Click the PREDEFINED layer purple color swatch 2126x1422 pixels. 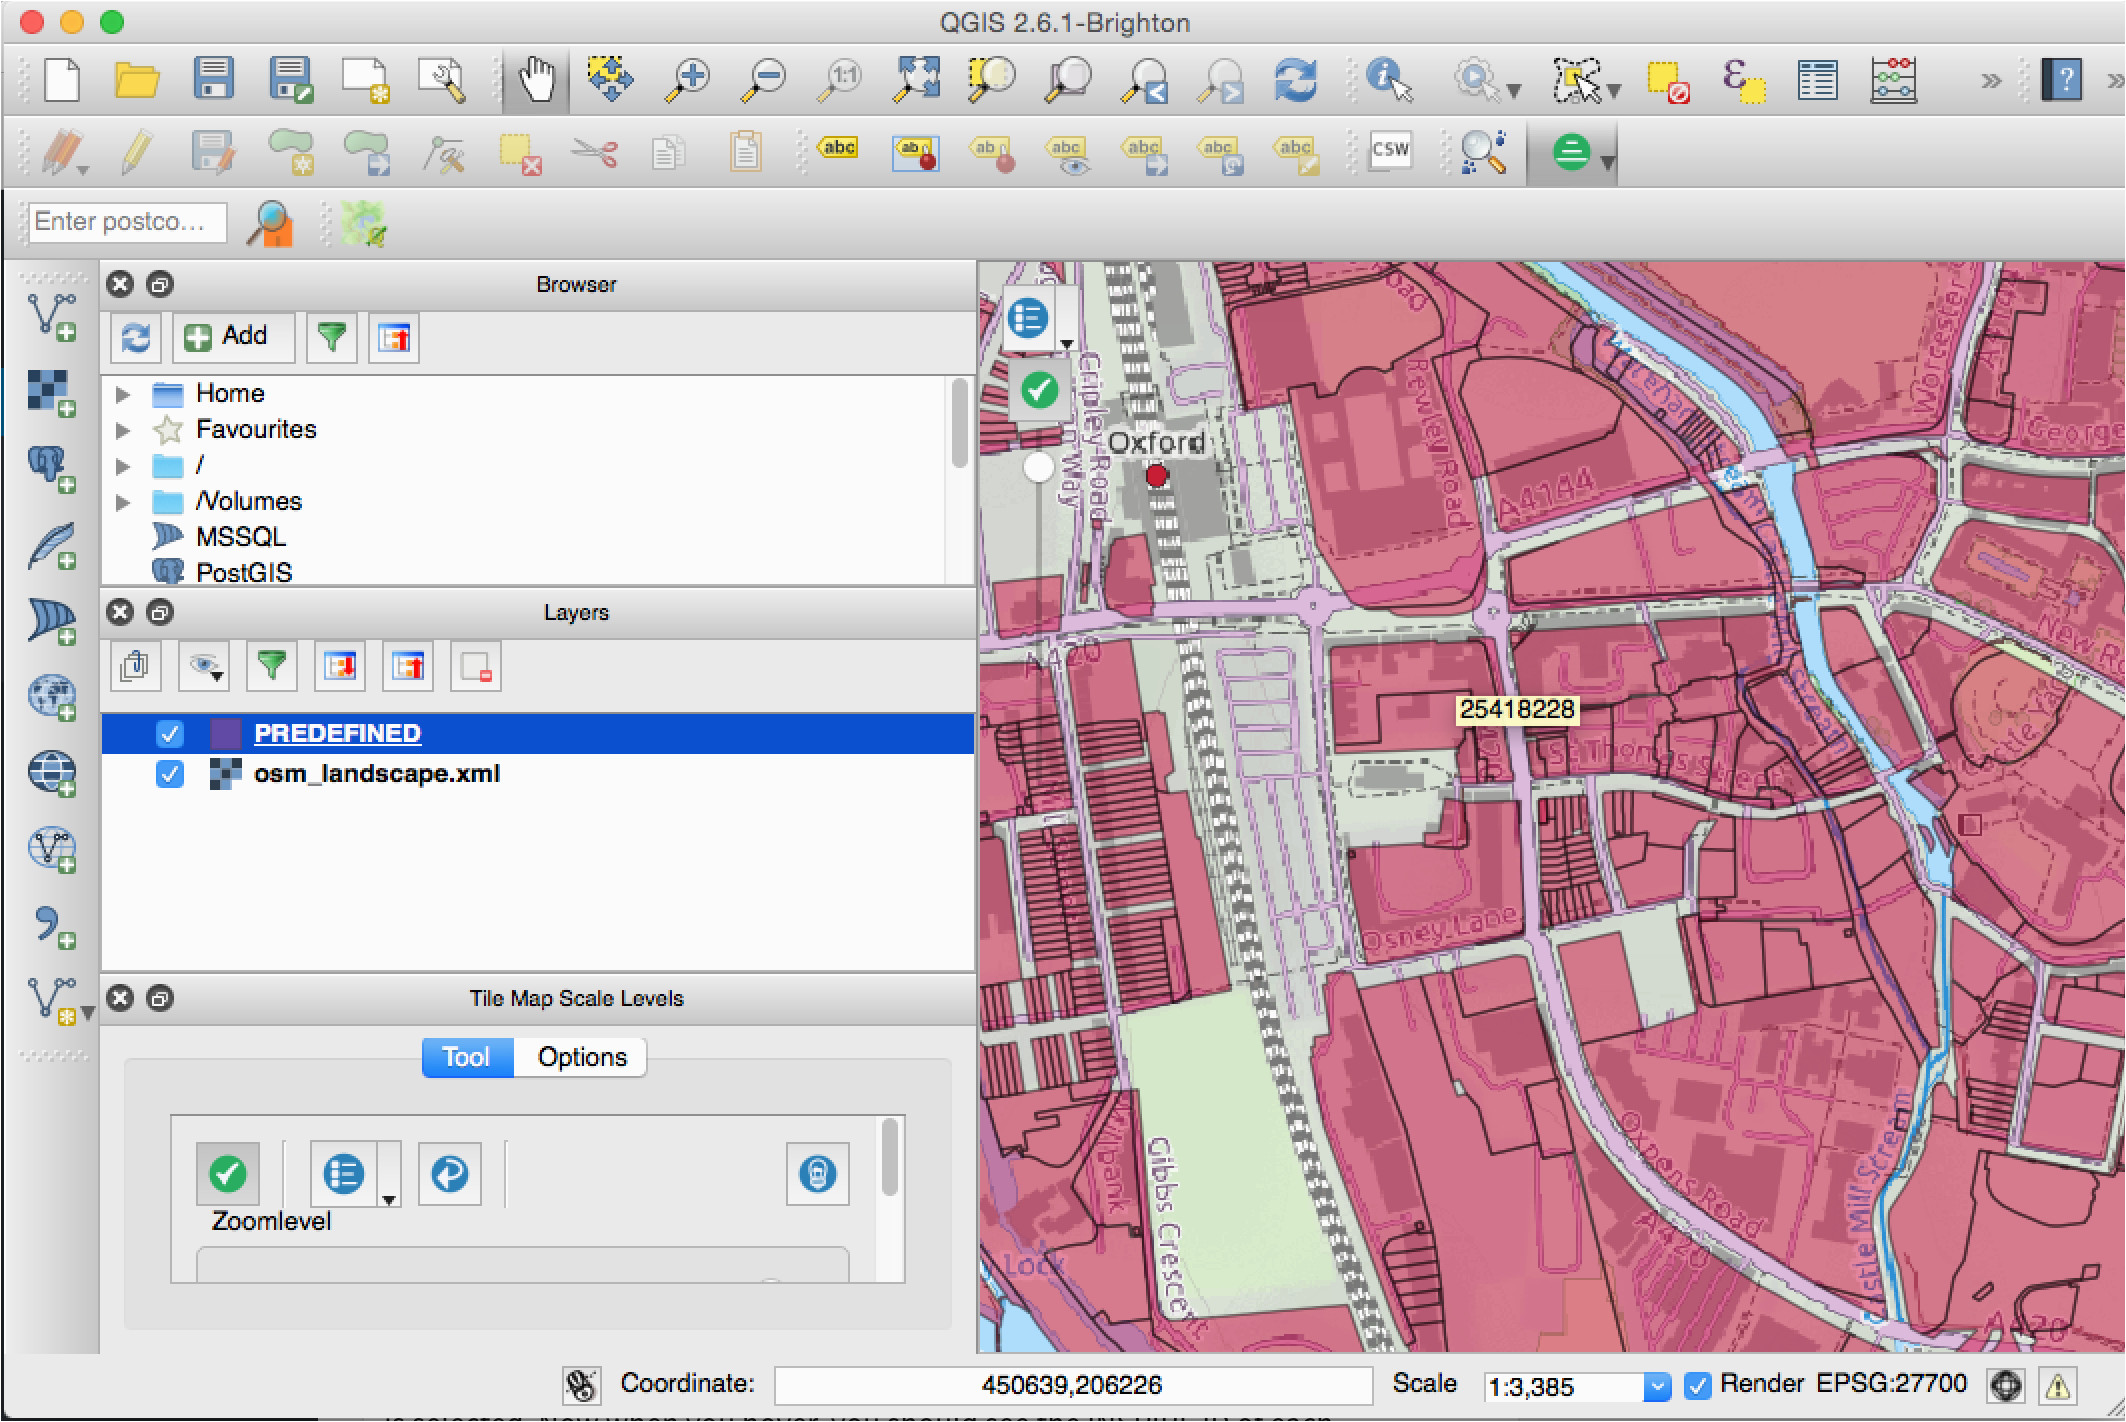(226, 734)
